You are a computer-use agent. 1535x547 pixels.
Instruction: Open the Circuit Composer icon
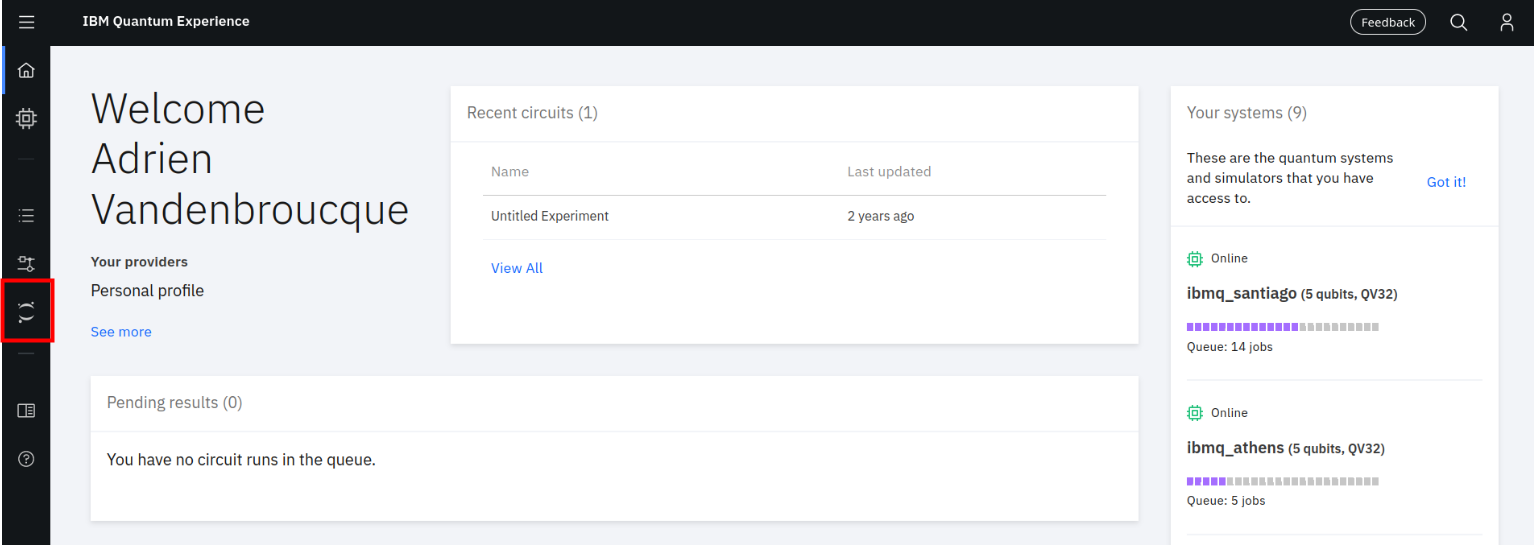click(x=27, y=264)
